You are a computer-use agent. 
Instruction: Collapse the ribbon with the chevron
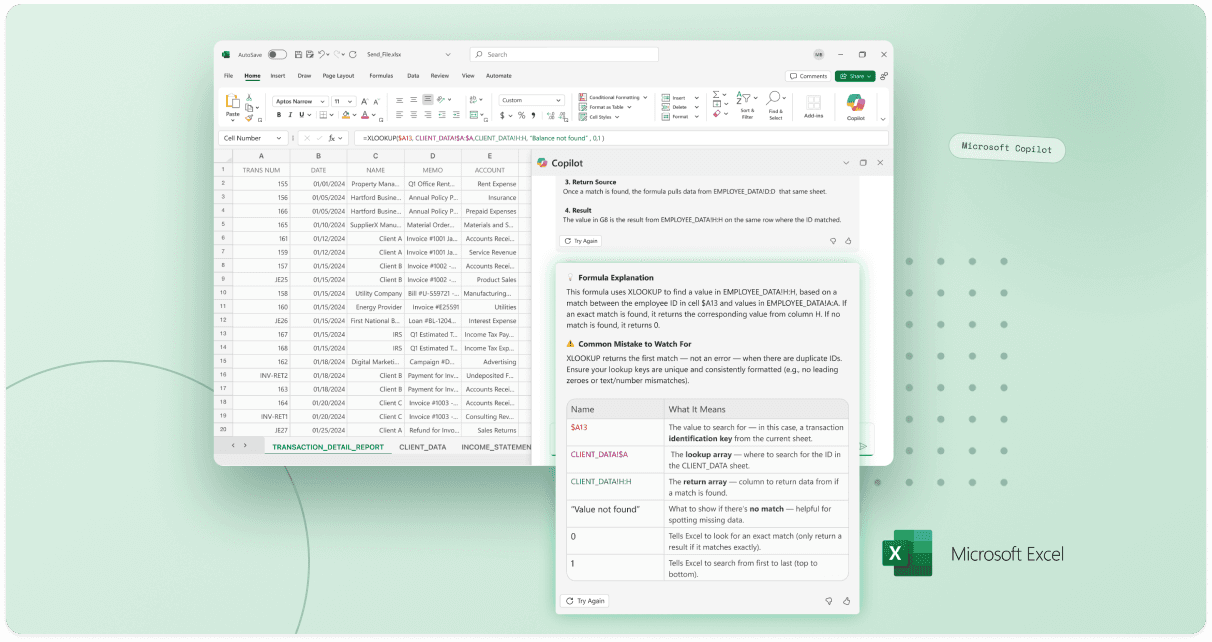pos(883,120)
